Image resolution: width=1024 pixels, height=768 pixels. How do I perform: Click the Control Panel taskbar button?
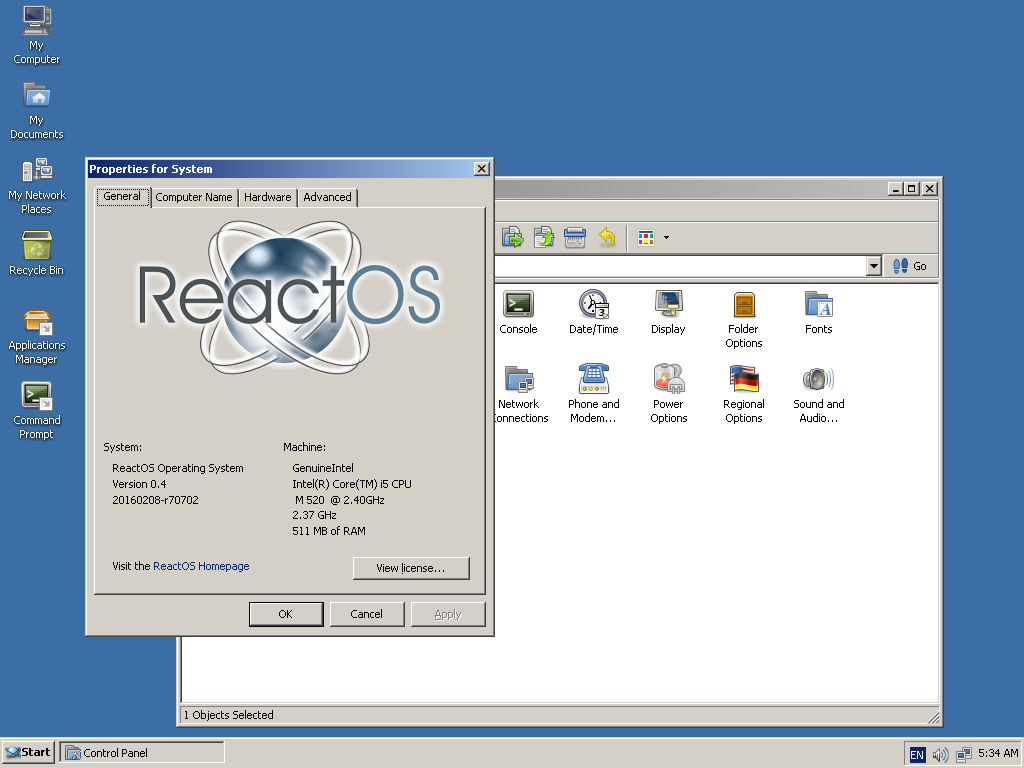click(x=142, y=752)
